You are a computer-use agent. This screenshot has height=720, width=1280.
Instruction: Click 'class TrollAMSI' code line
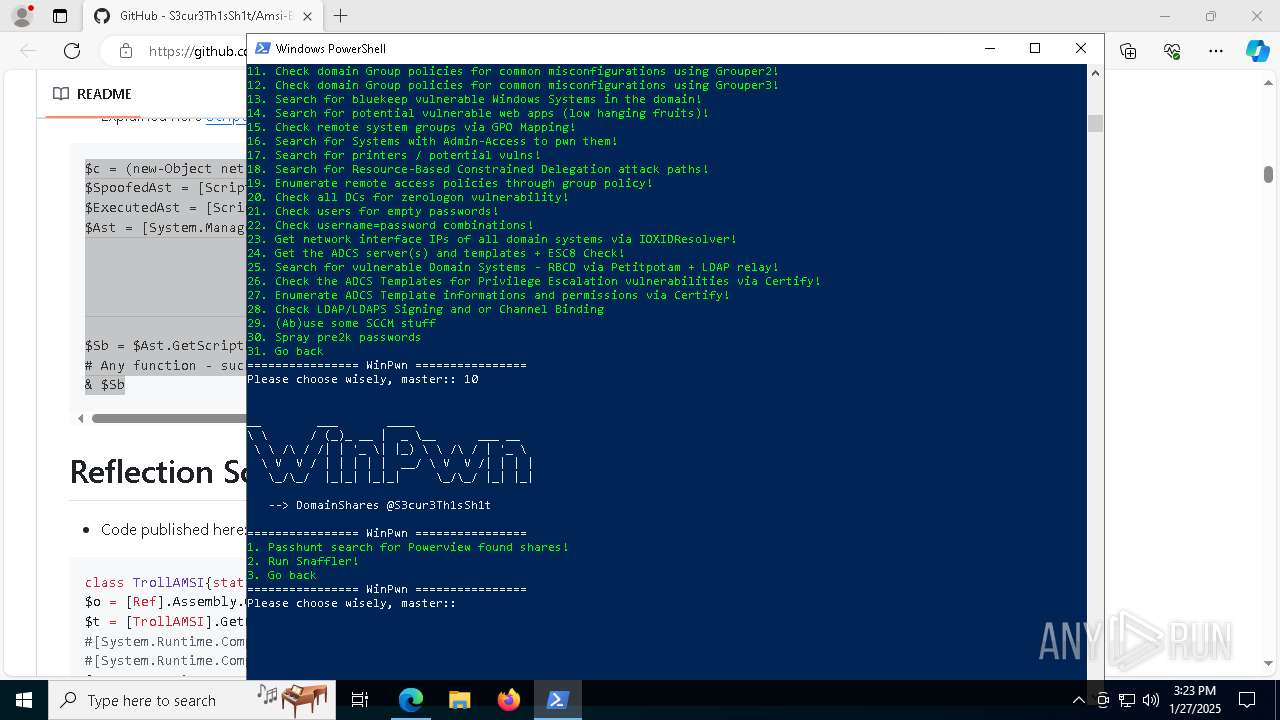[165, 582]
